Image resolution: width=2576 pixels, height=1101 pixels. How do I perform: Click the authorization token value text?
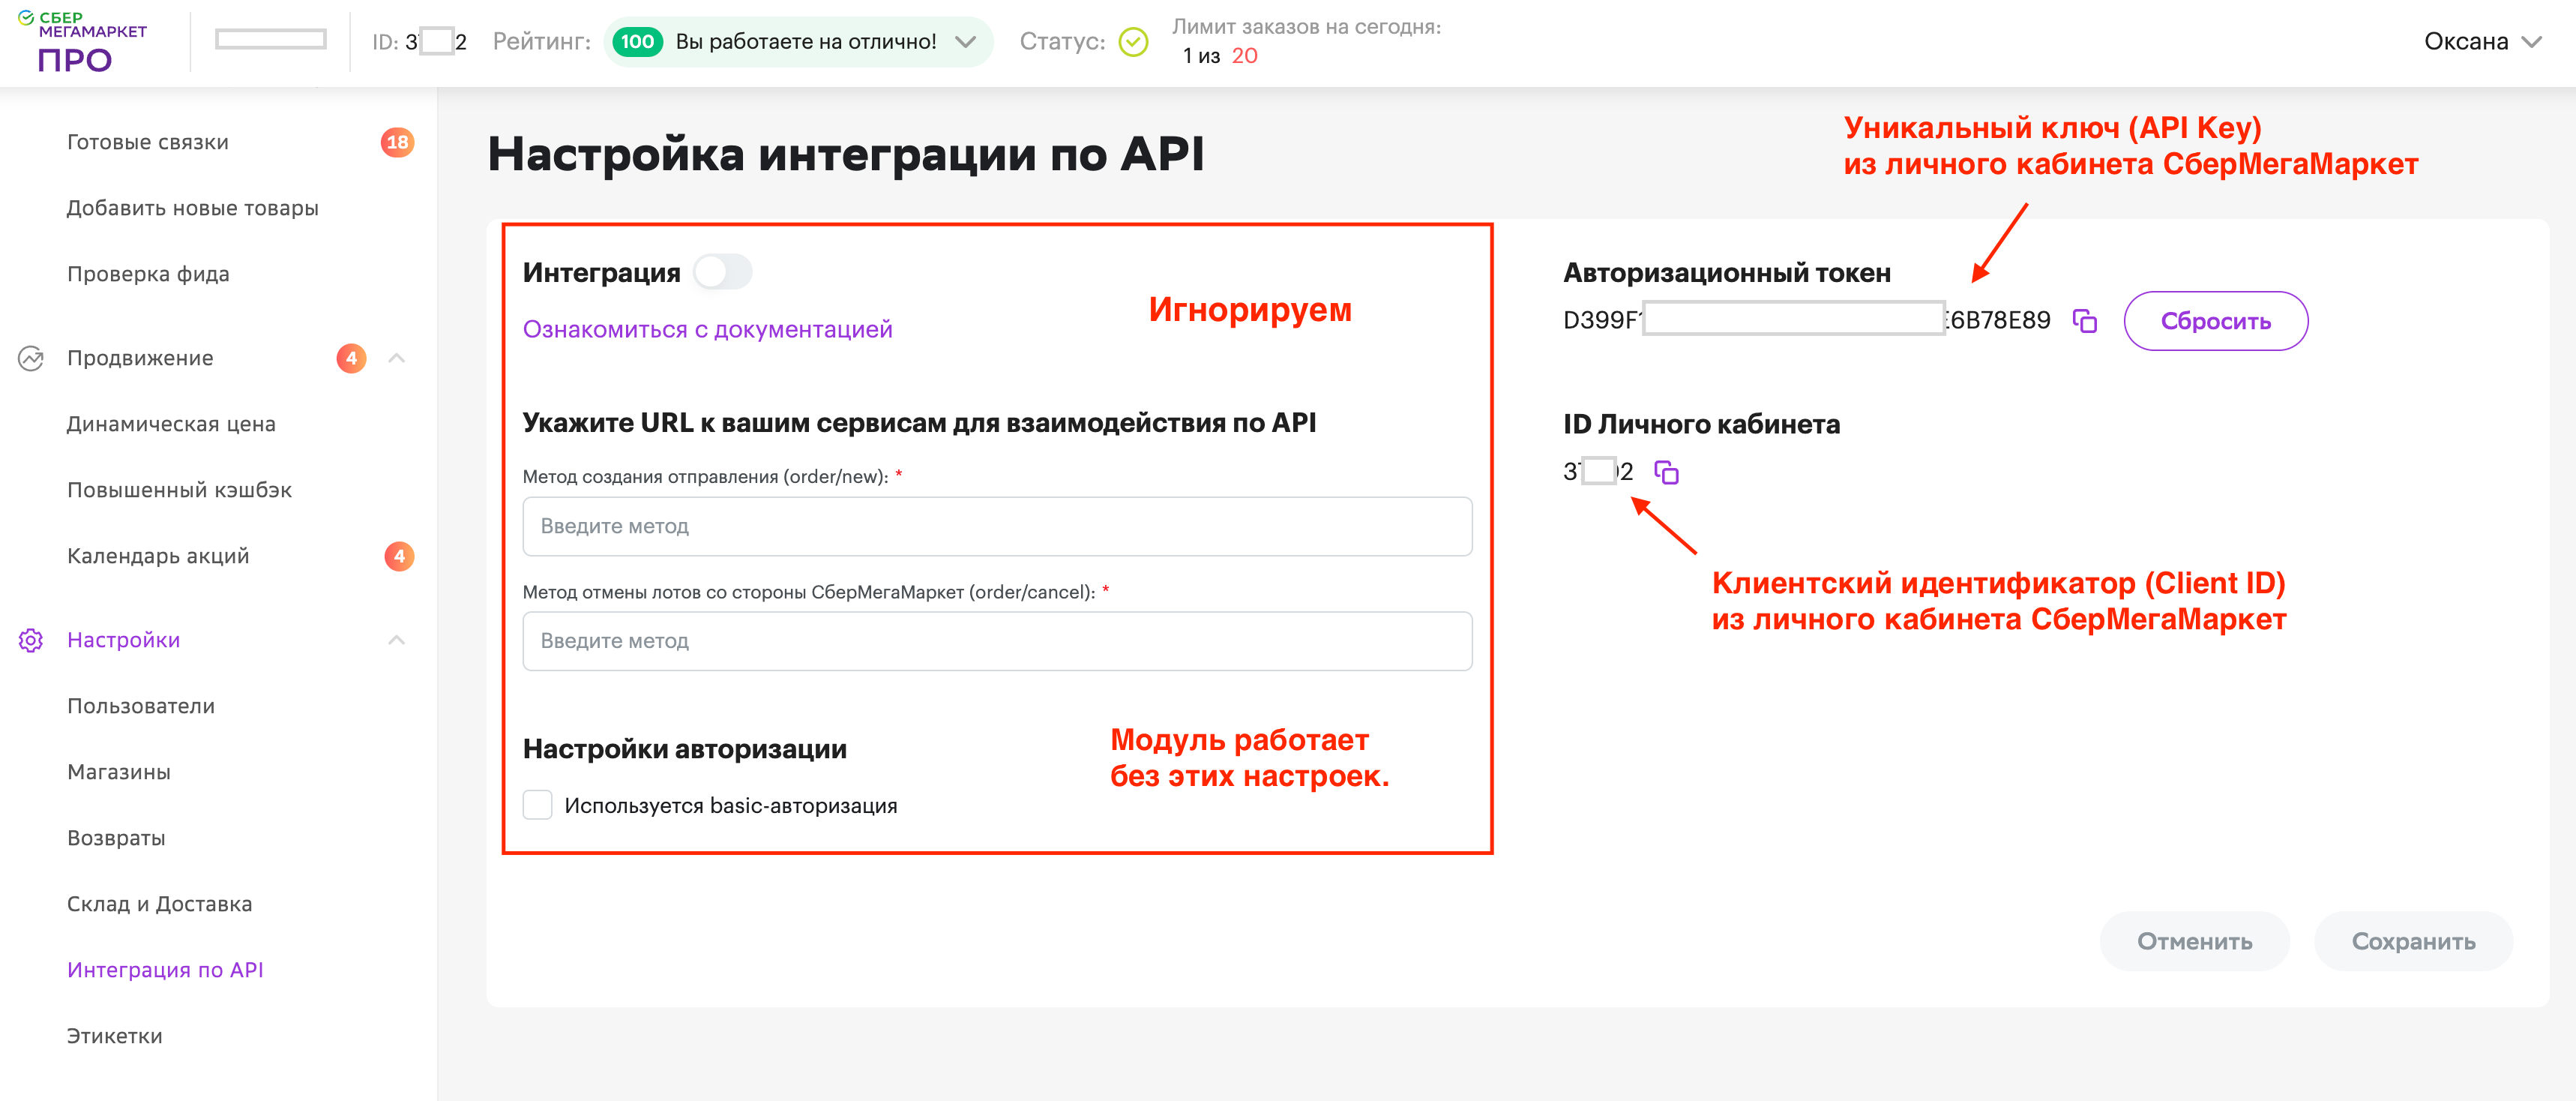pyautogui.click(x=1806, y=320)
